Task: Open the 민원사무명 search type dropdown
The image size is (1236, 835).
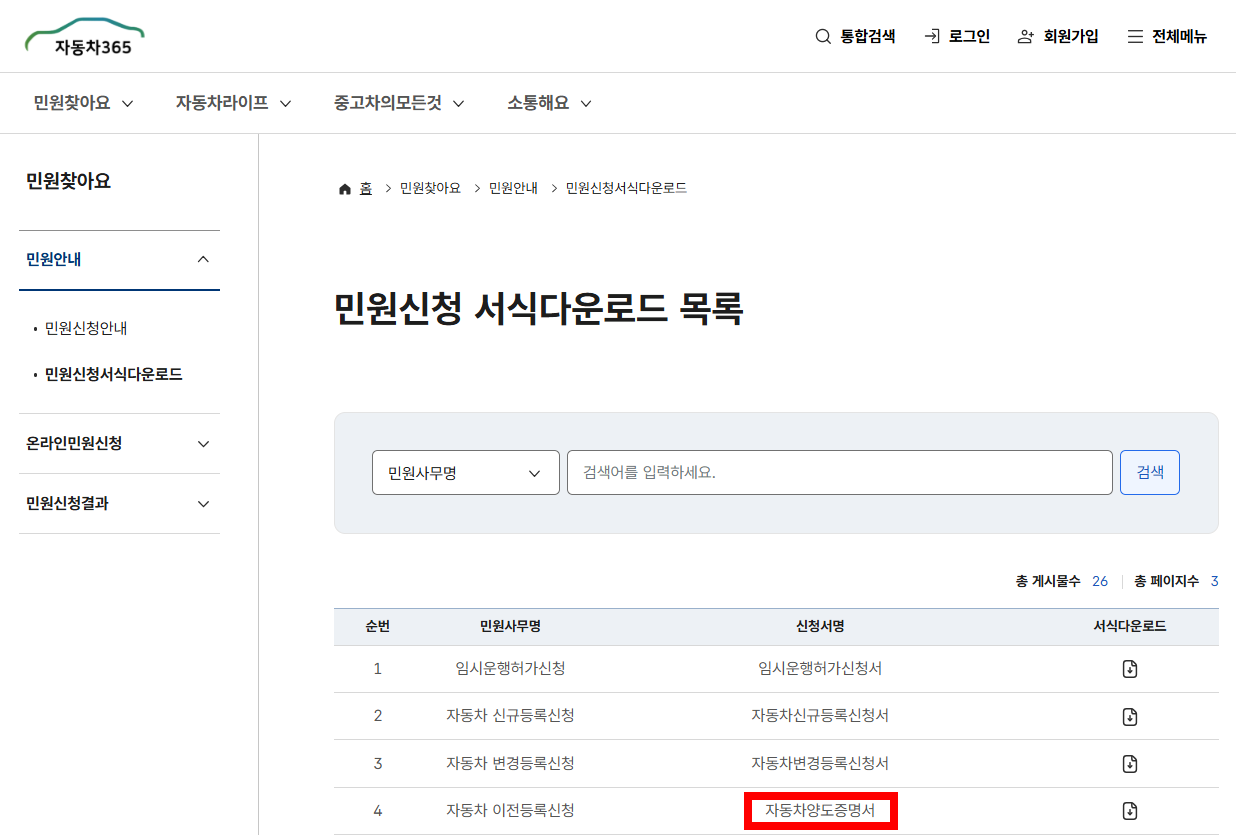Action: pos(466,473)
